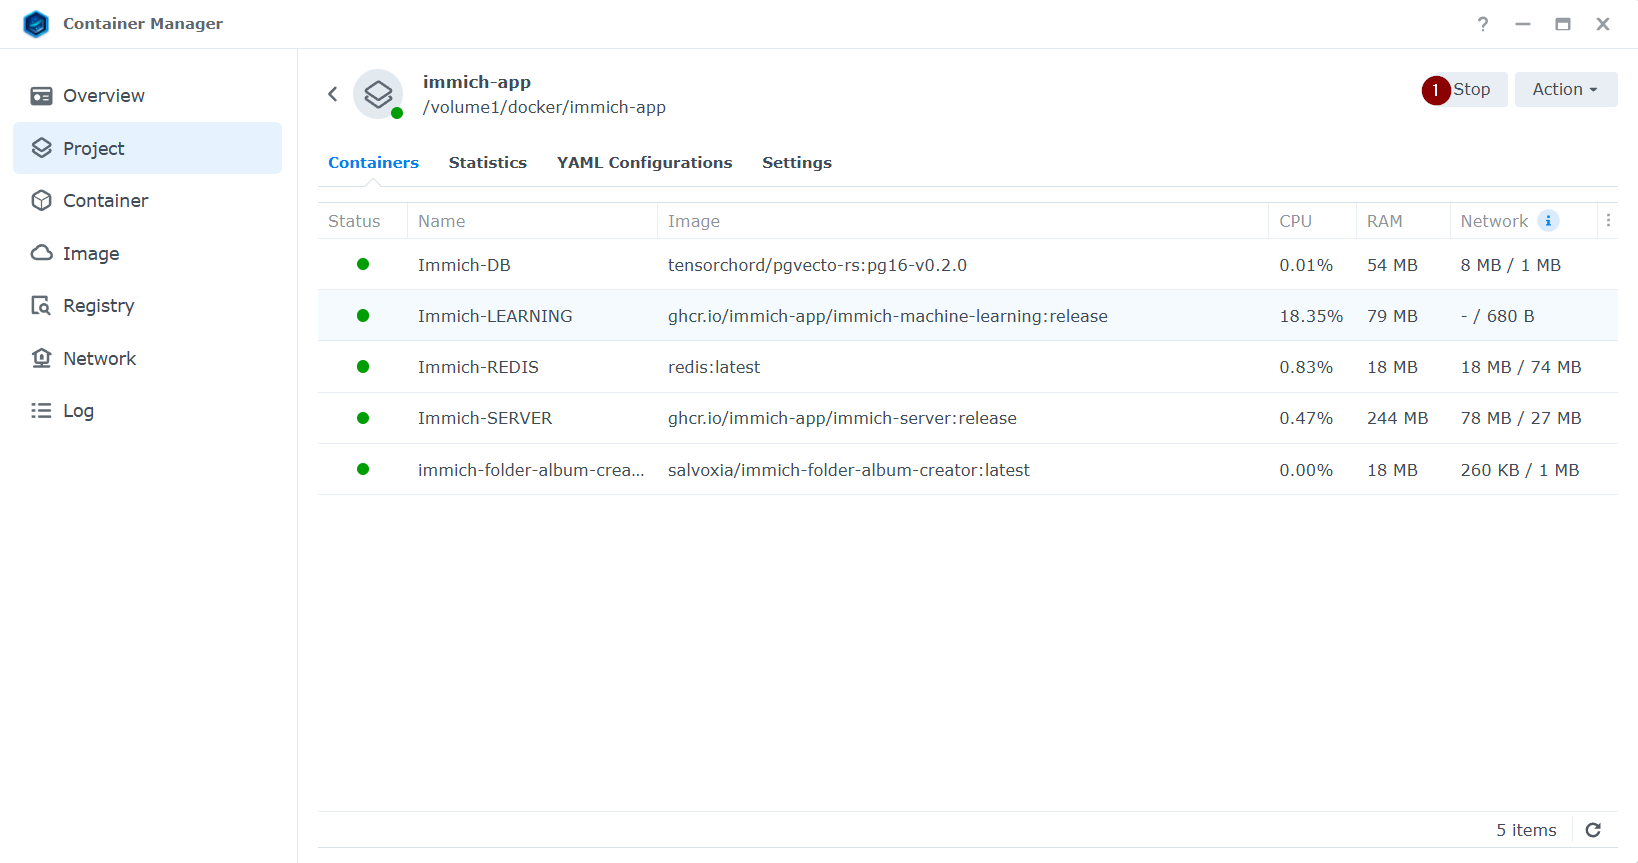Switch to the Statistics tab
Image resolution: width=1638 pixels, height=863 pixels.
[x=488, y=162]
